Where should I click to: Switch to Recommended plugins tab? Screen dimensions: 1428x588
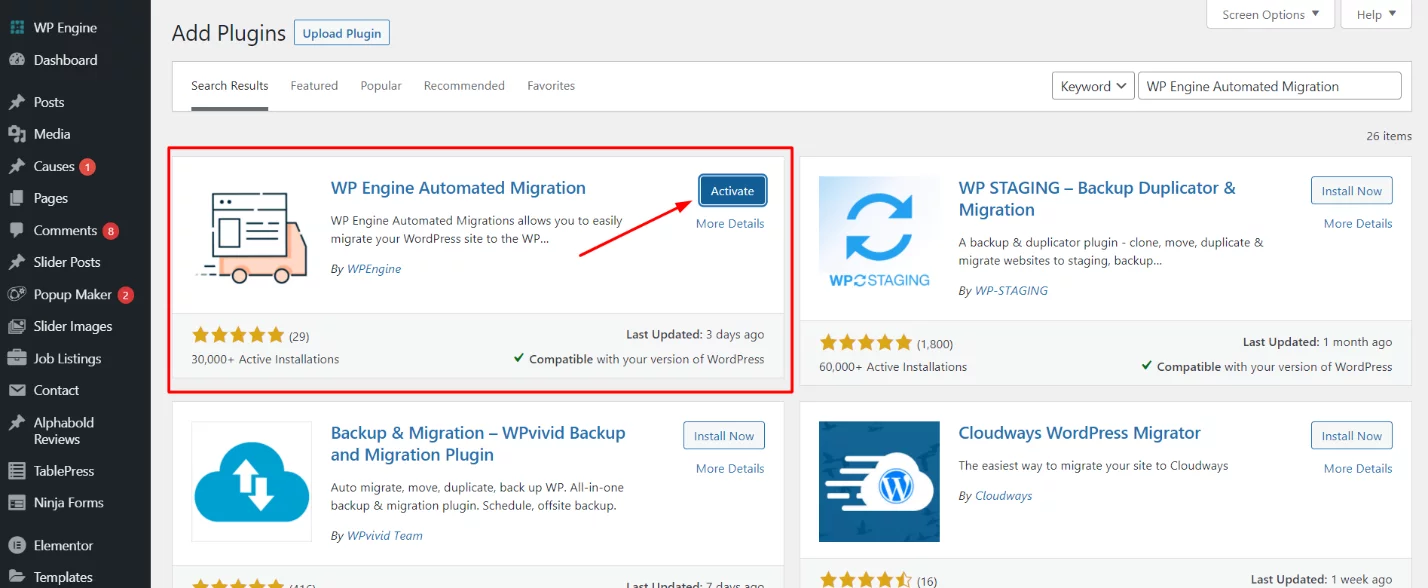[x=464, y=86]
